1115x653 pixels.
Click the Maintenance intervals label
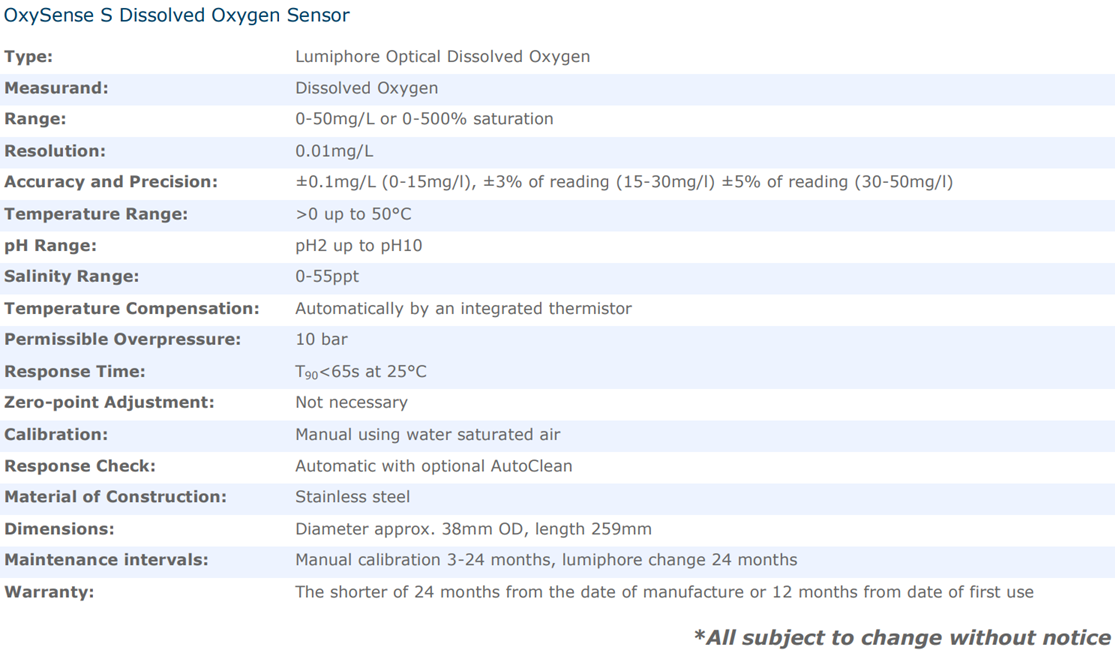coord(106,560)
